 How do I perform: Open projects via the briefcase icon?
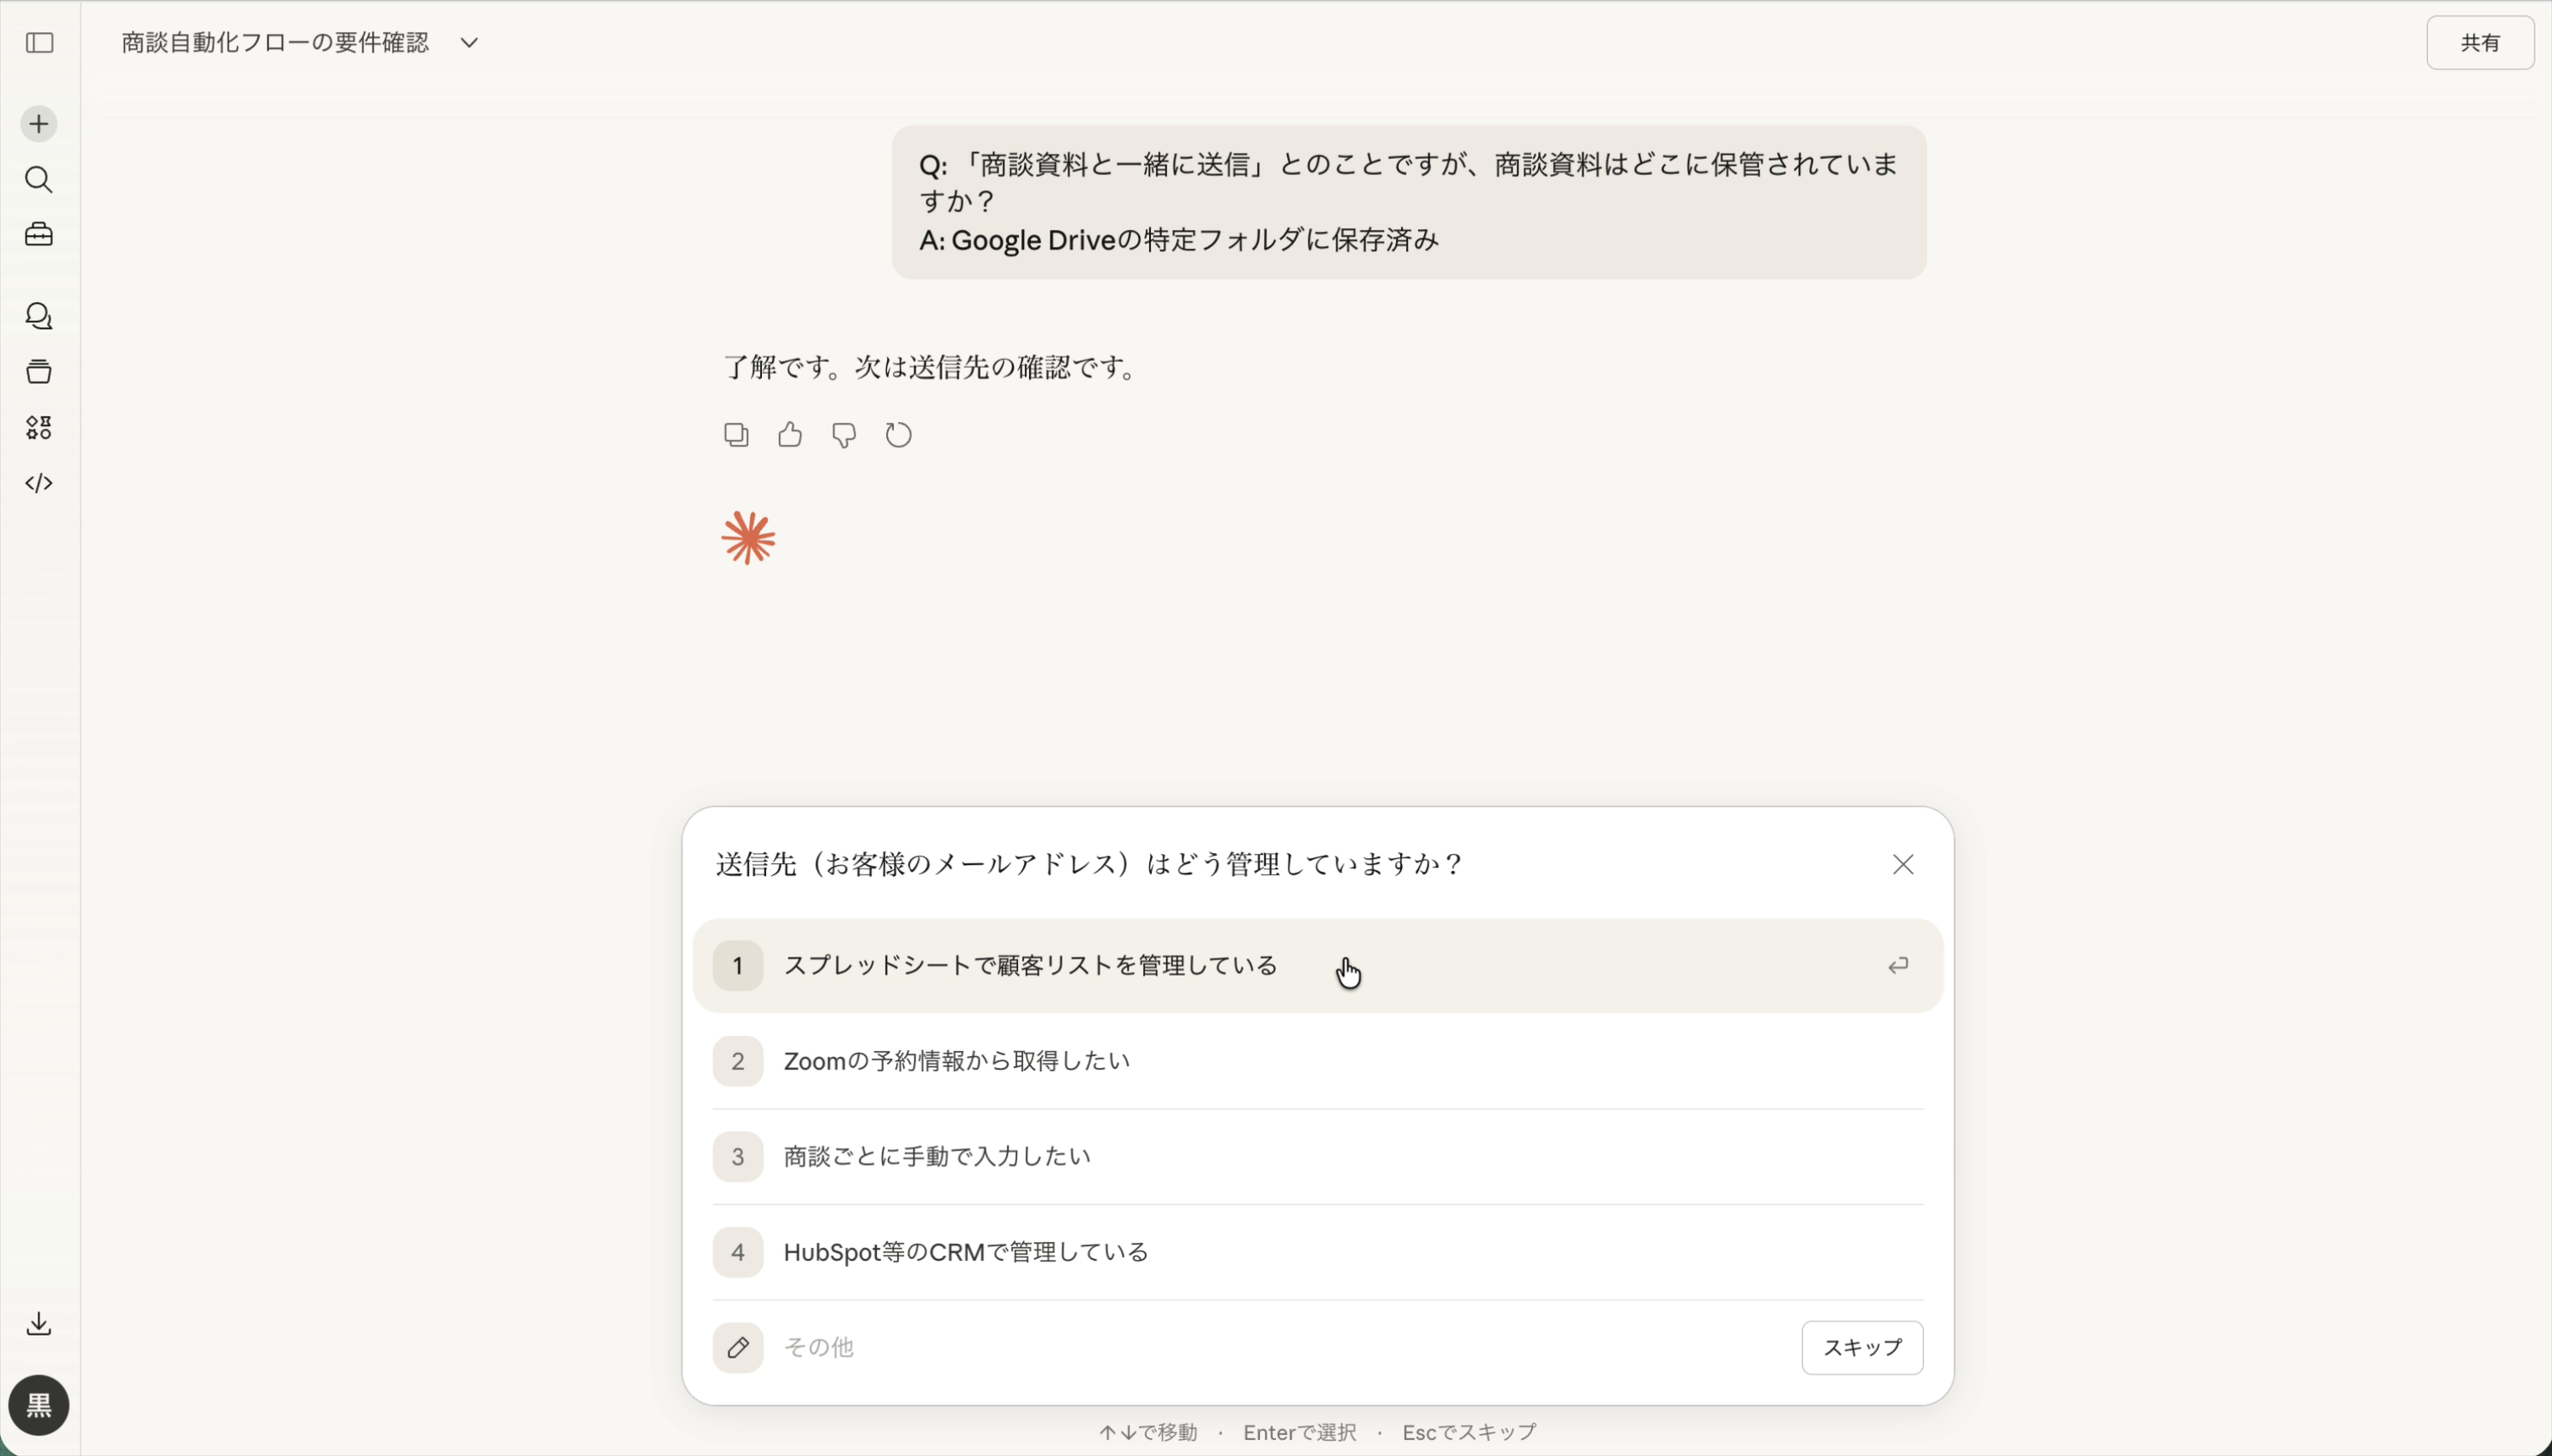tap(38, 234)
